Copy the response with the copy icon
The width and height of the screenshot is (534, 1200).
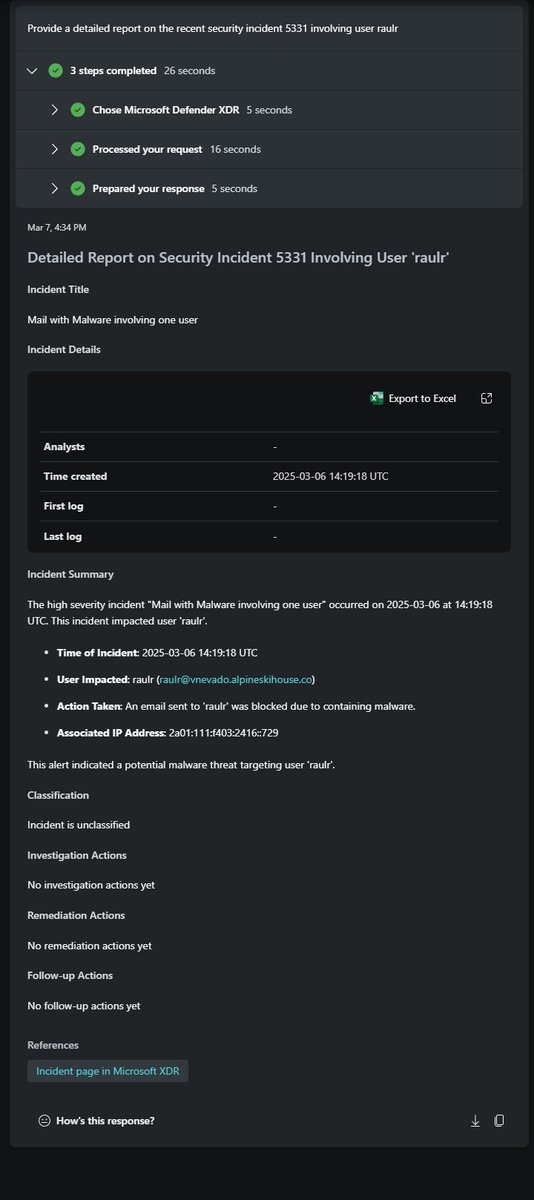pyautogui.click(x=499, y=1121)
